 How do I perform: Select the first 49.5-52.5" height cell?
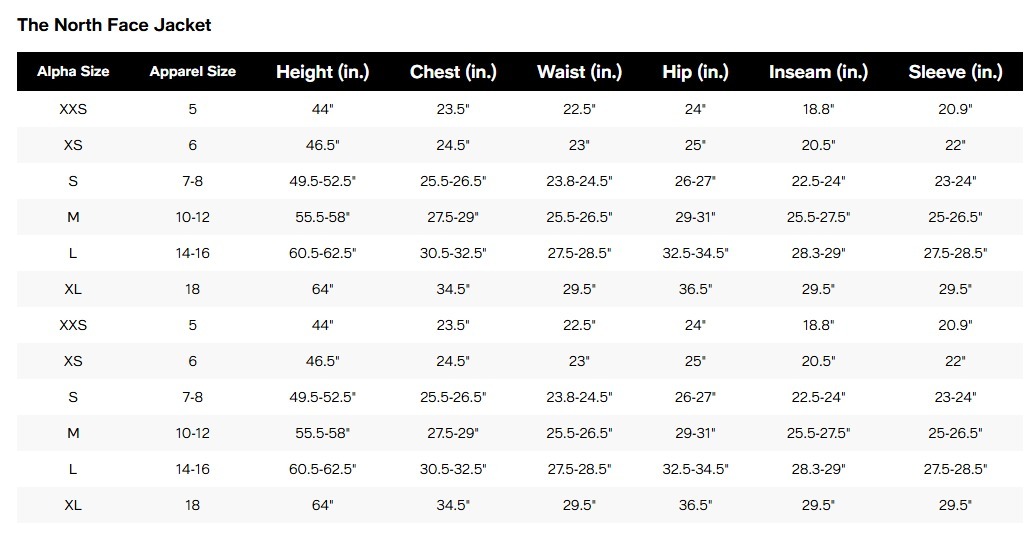click(322, 181)
